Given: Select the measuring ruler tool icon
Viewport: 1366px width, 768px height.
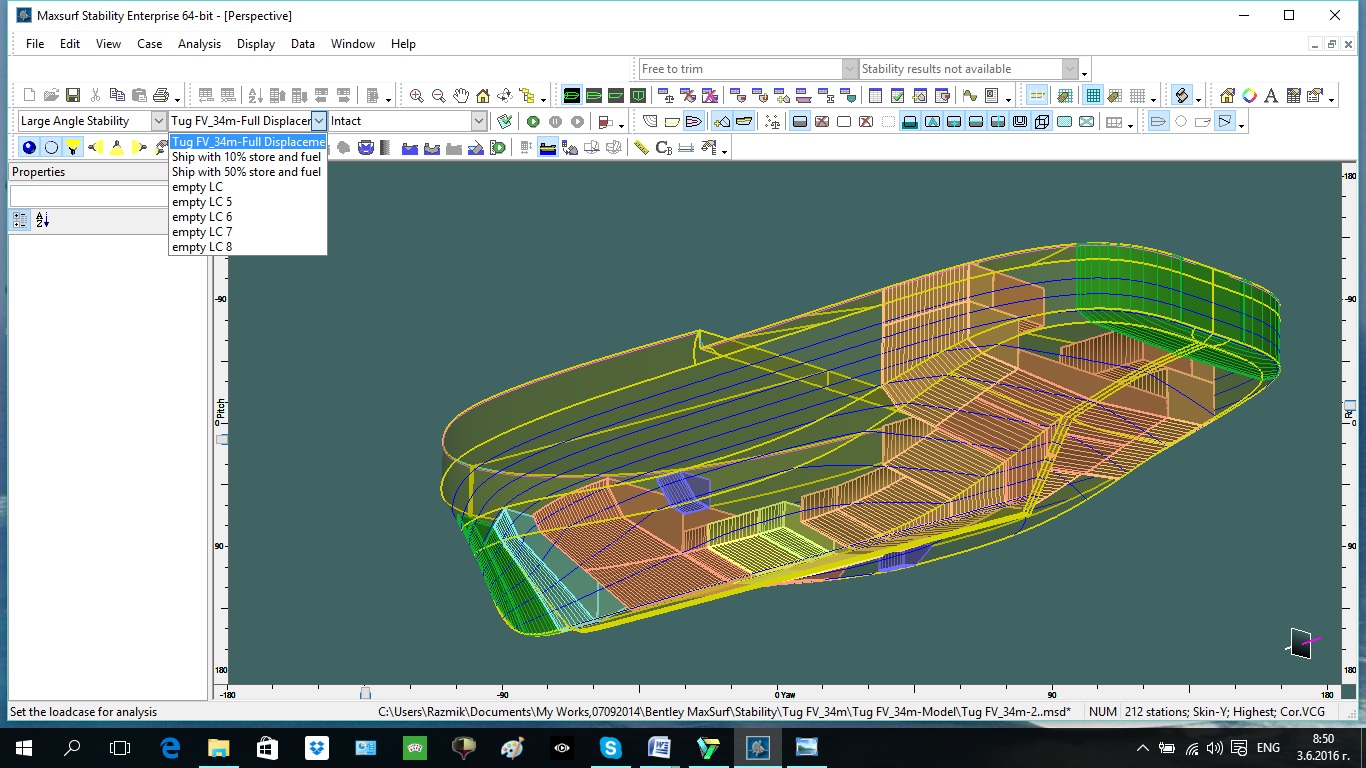Looking at the screenshot, I should coord(641,148).
